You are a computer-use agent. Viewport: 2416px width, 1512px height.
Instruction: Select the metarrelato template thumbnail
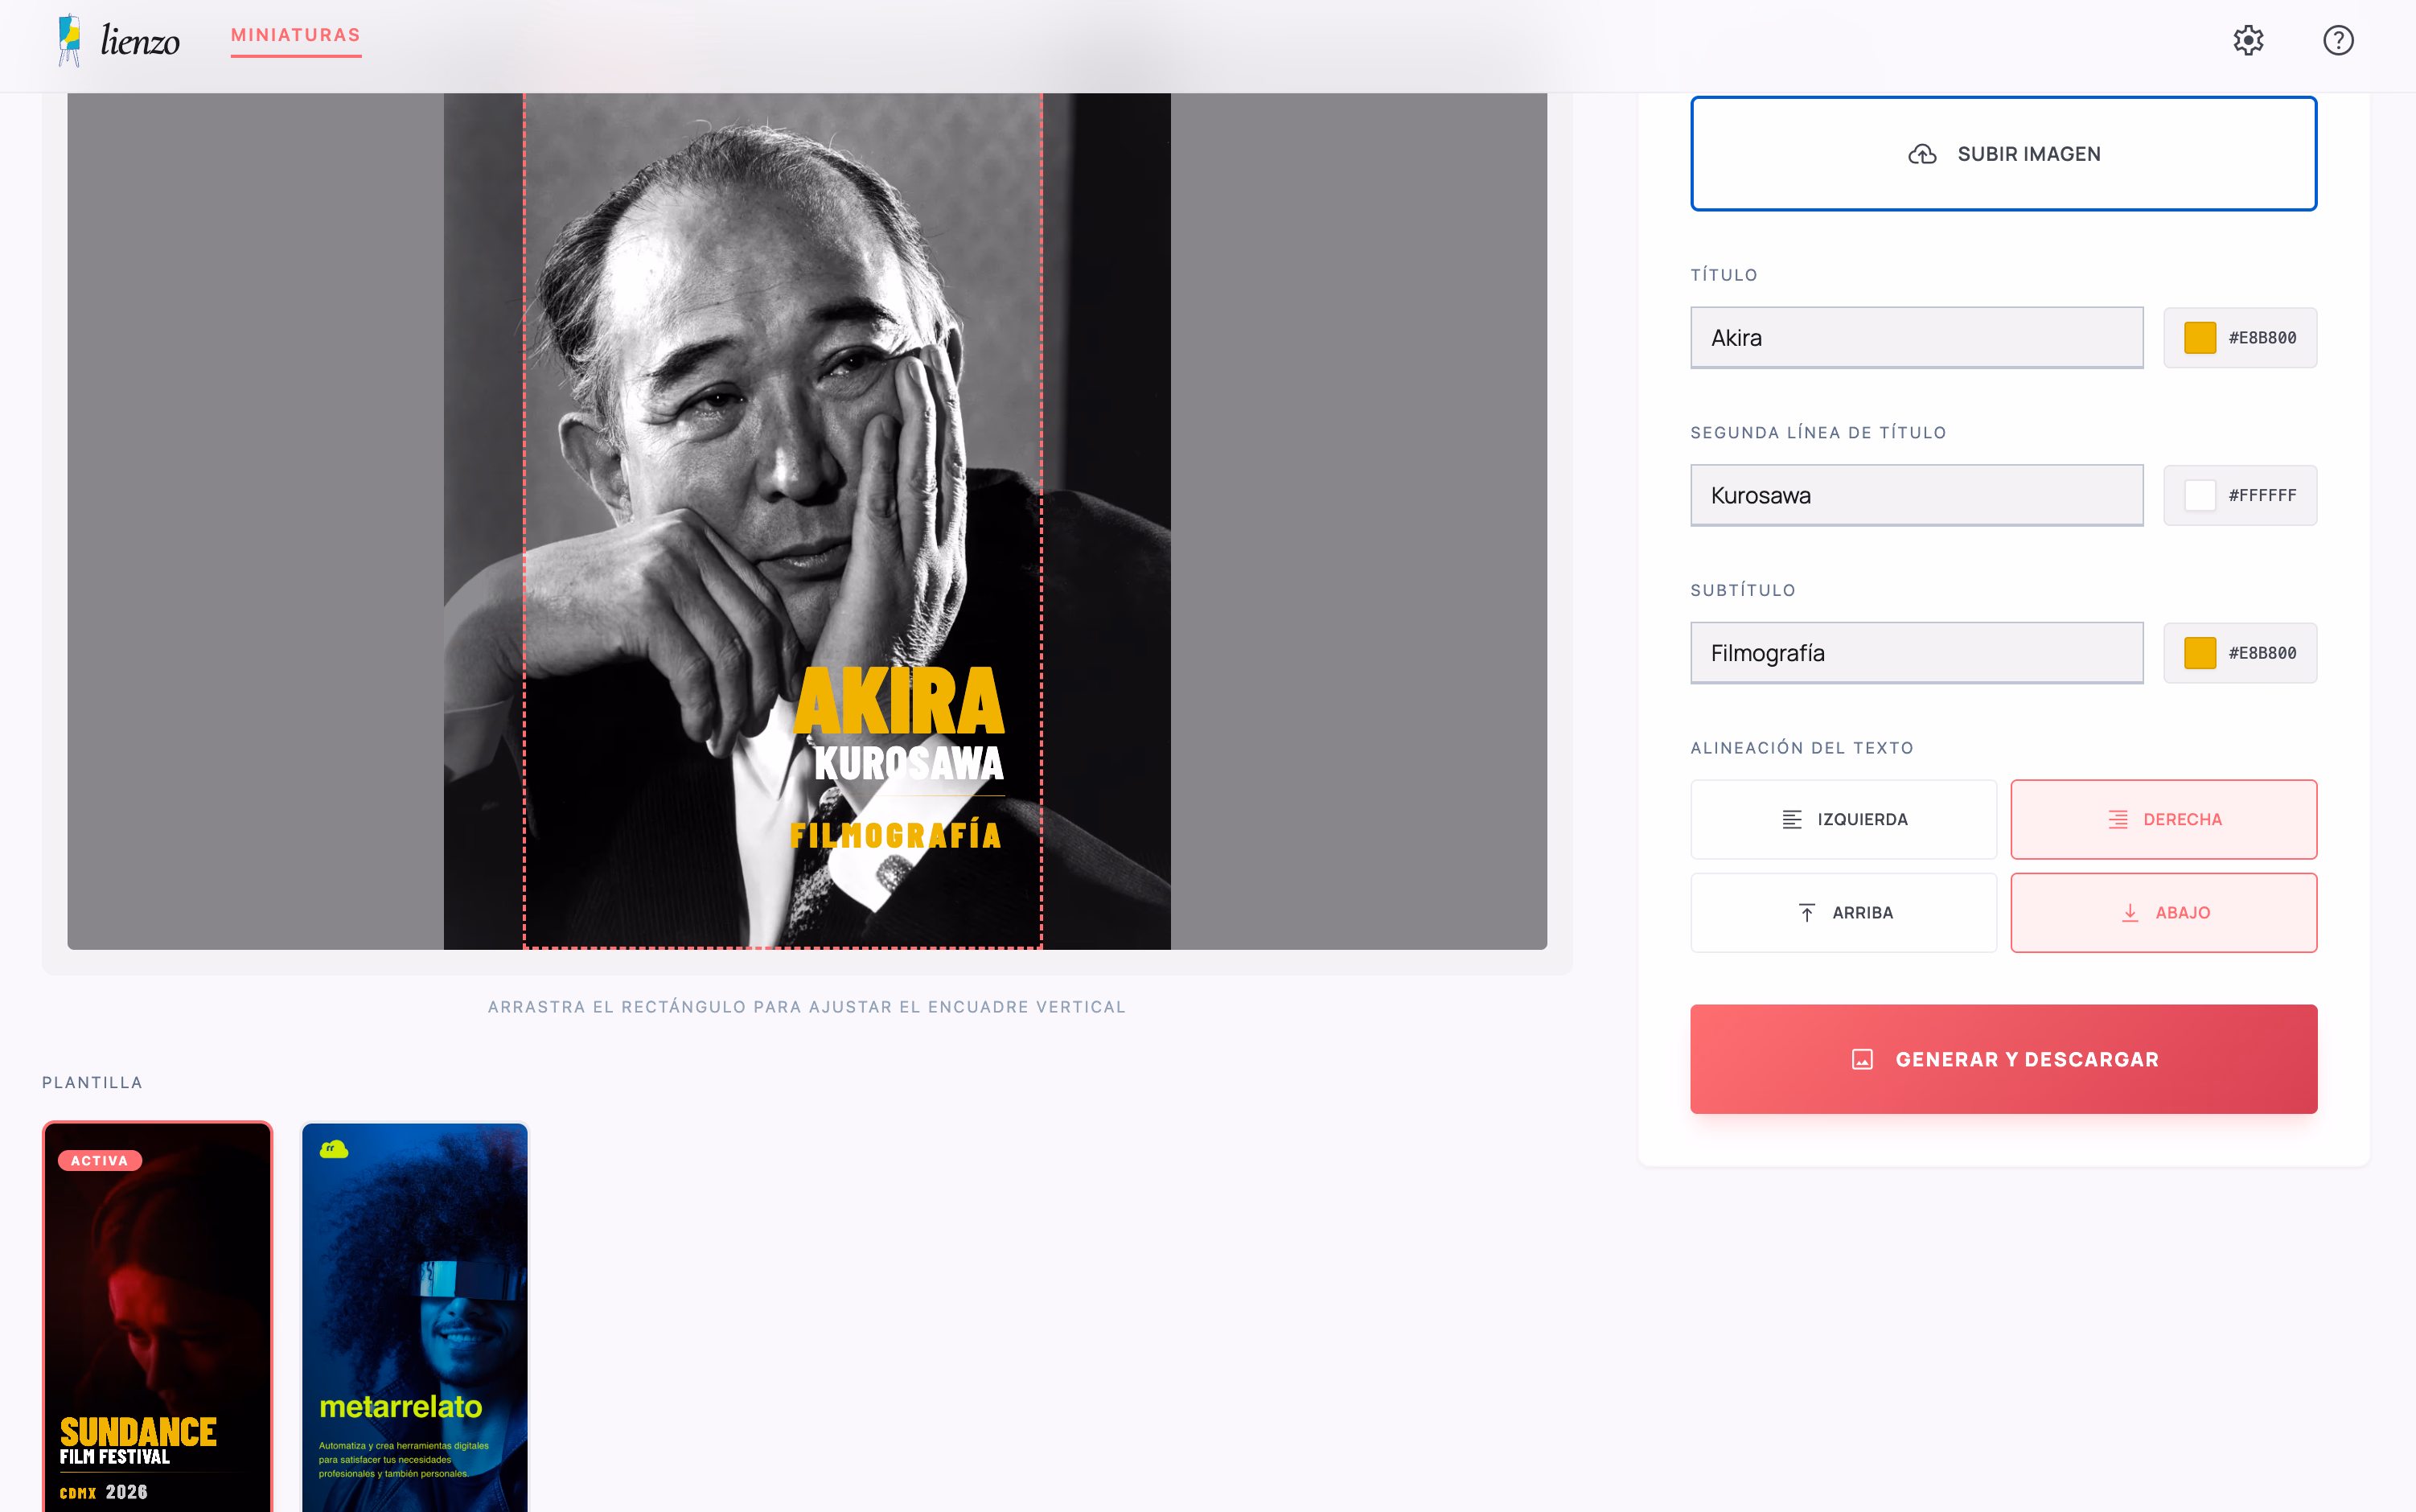[x=415, y=1317]
